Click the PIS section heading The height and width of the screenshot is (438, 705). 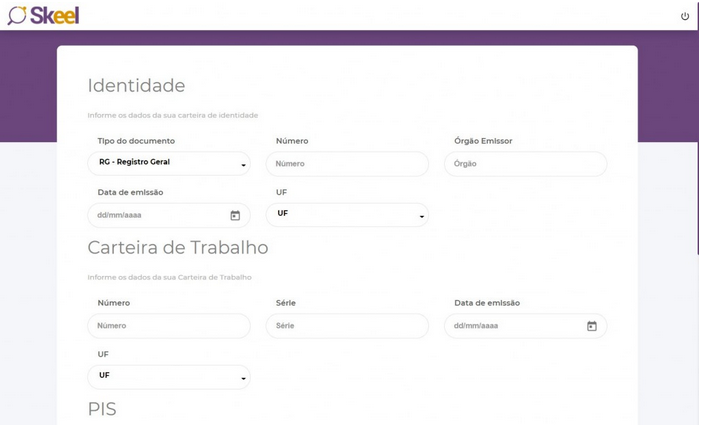click(x=102, y=409)
